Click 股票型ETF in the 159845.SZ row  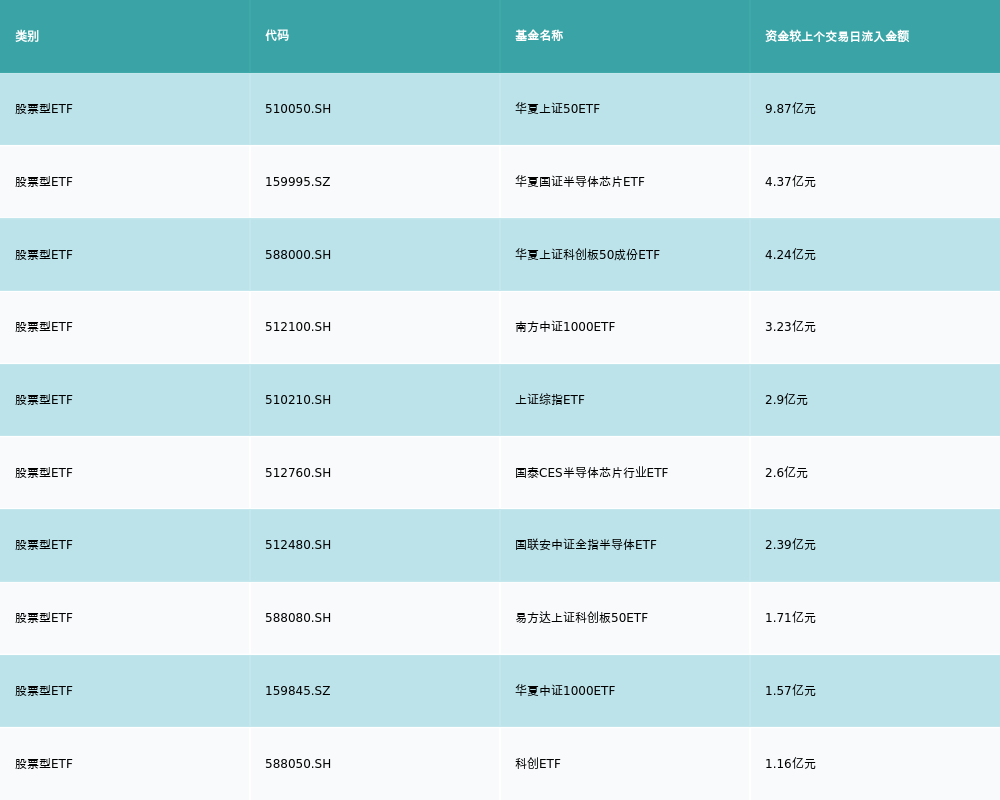44,691
